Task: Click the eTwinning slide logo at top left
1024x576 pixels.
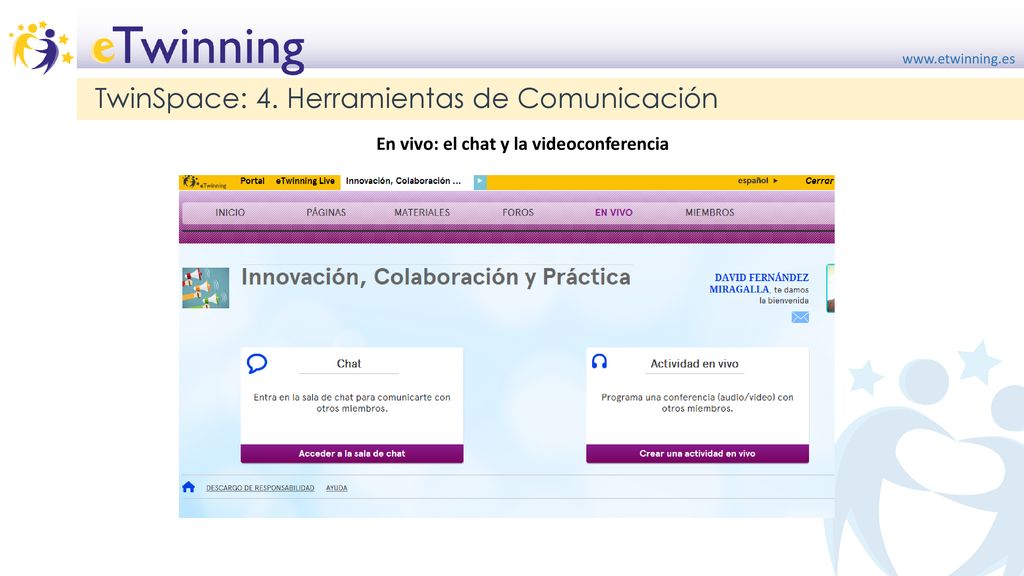Action: 157,48
